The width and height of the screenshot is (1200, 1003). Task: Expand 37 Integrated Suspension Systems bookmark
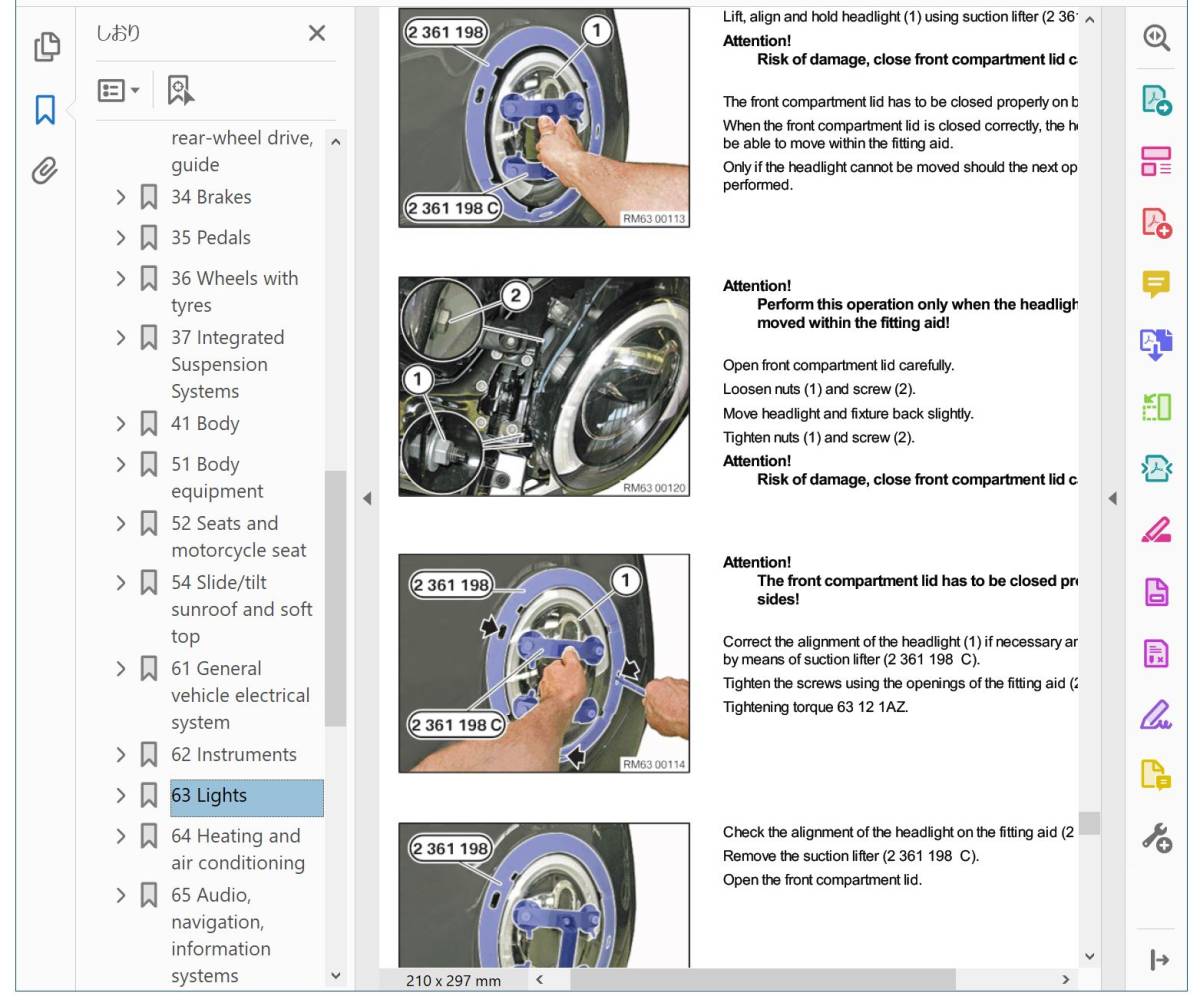(x=121, y=338)
